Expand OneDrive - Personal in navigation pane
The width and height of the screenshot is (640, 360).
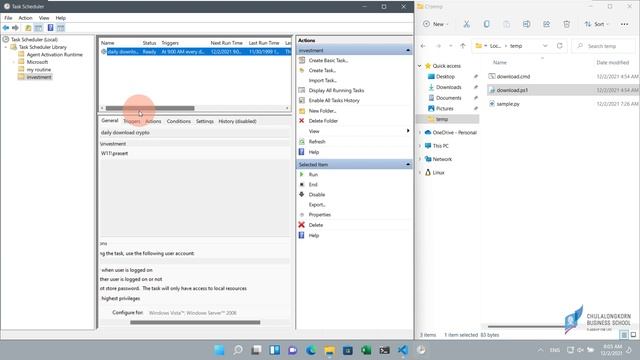[x=420, y=132]
